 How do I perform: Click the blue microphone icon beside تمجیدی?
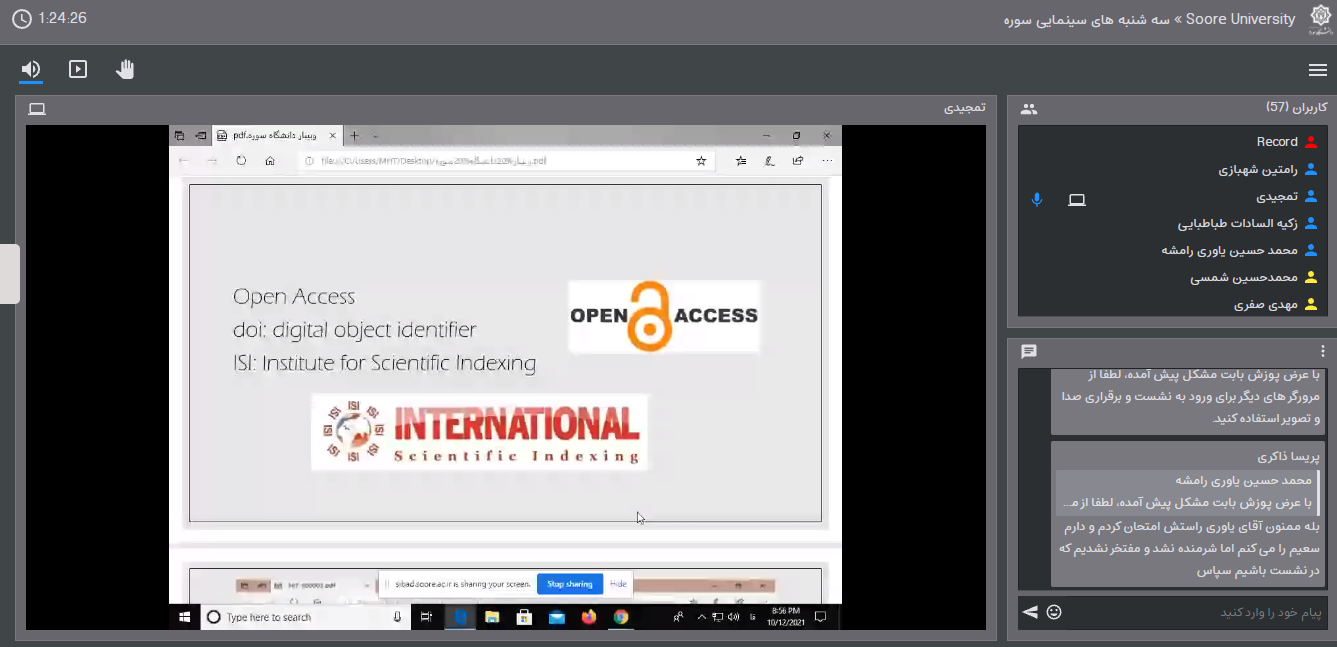point(1037,200)
